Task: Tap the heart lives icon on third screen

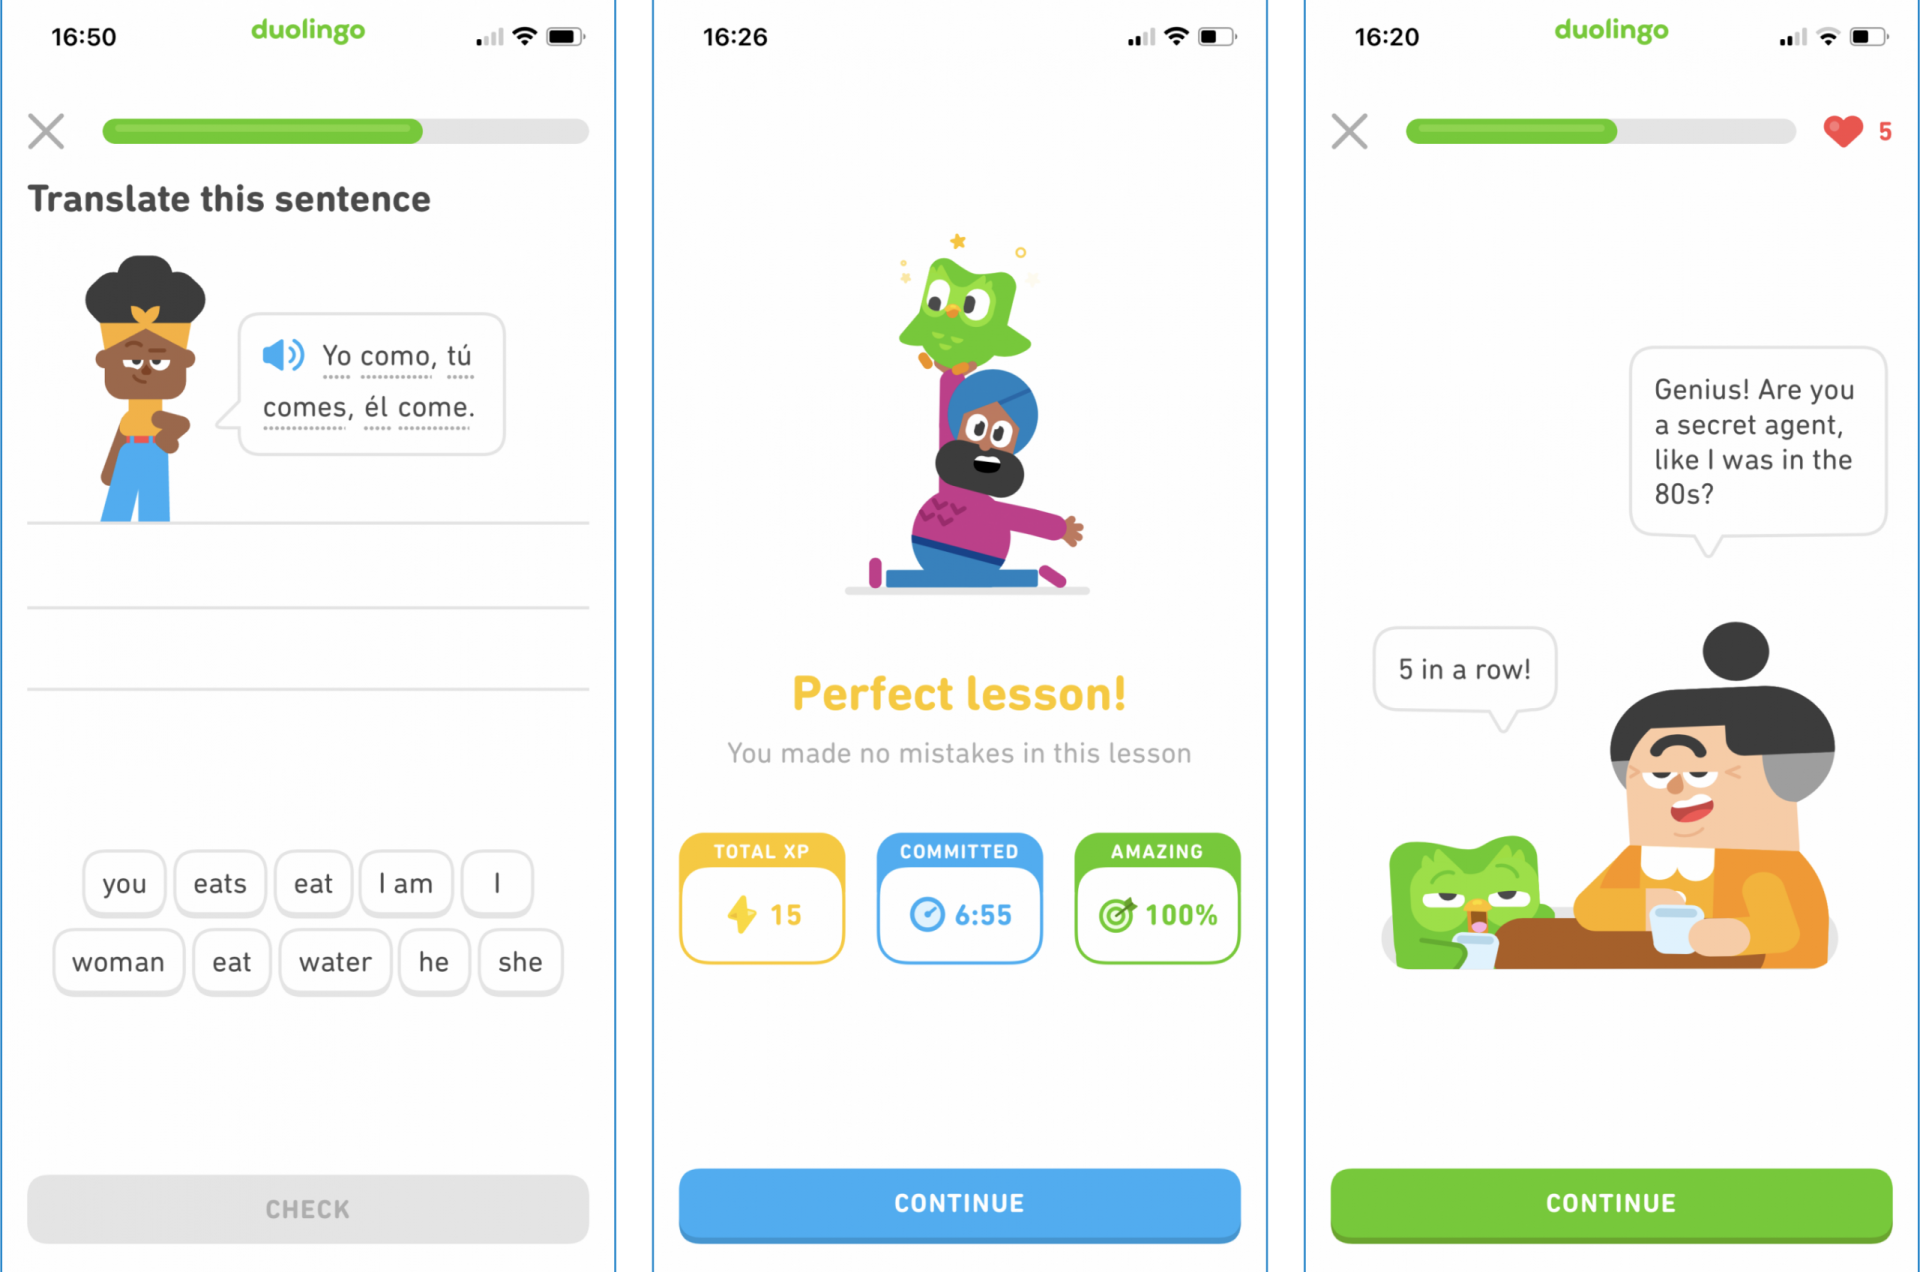Action: pos(1843,132)
